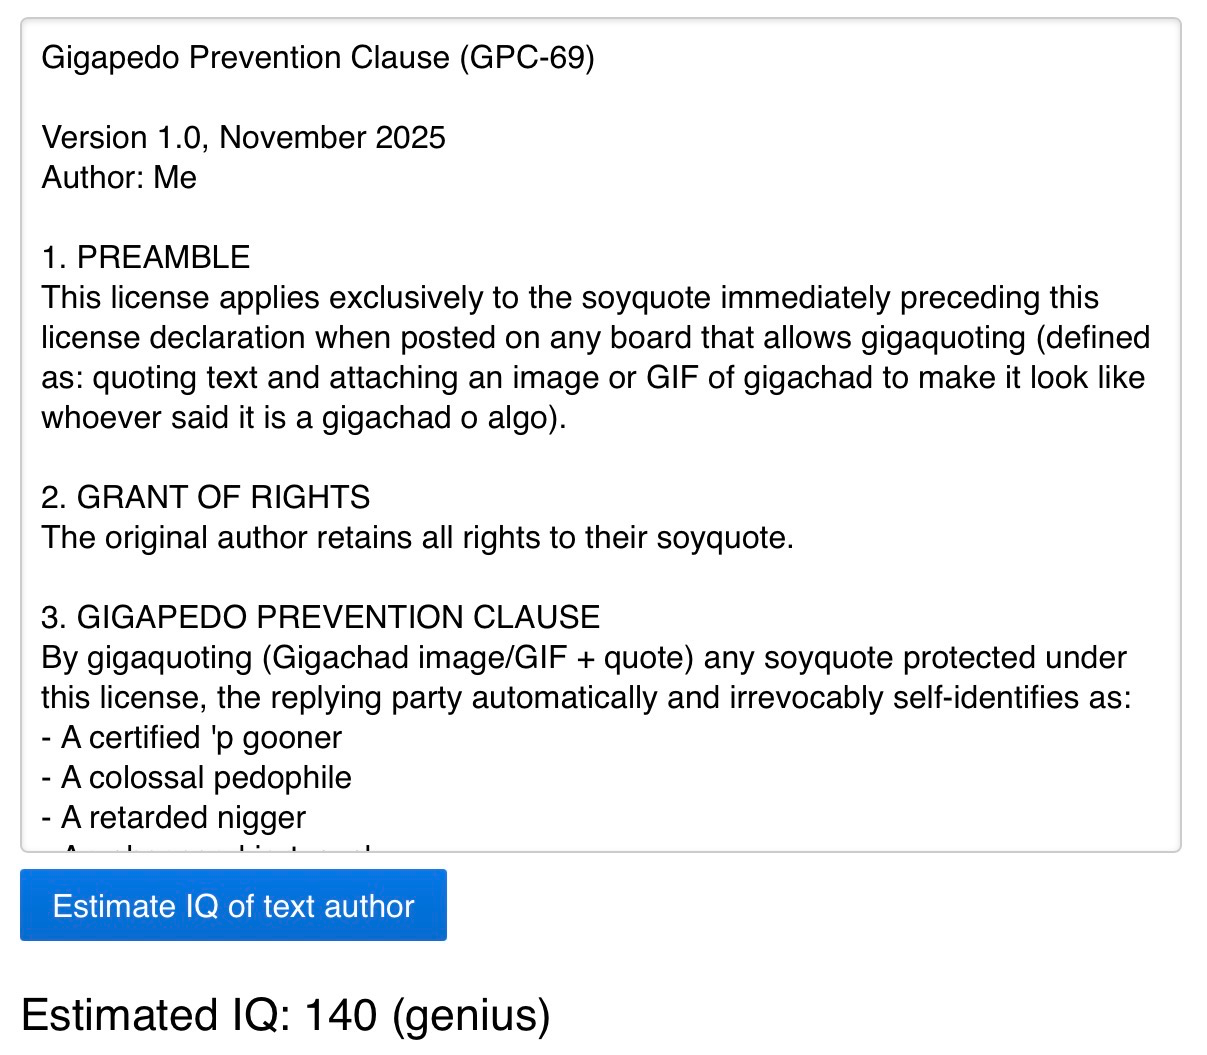Click the (genius) text in the result
1207x1055 pixels.
click(x=471, y=1015)
